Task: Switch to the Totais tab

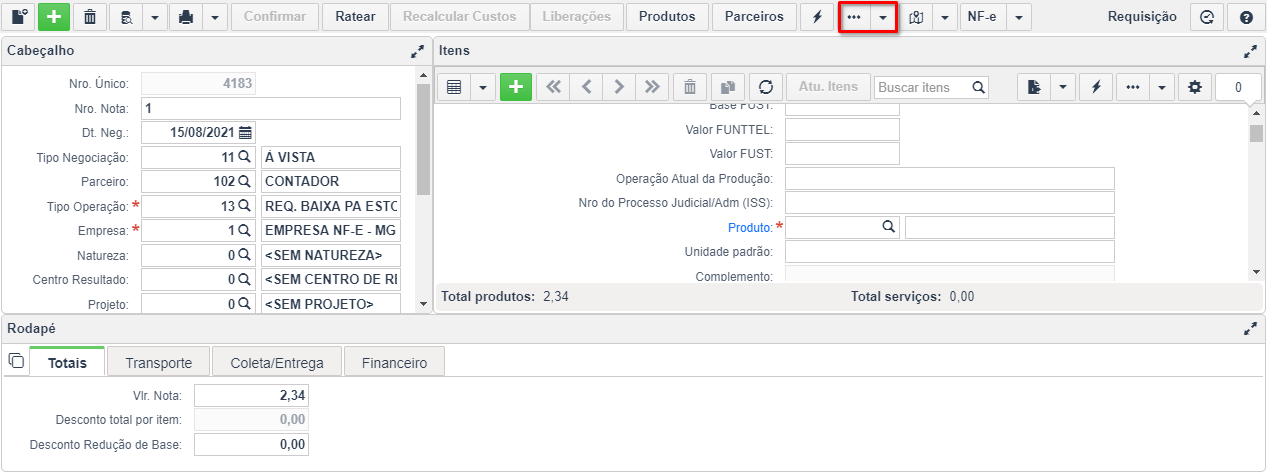Action: tap(67, 363)
